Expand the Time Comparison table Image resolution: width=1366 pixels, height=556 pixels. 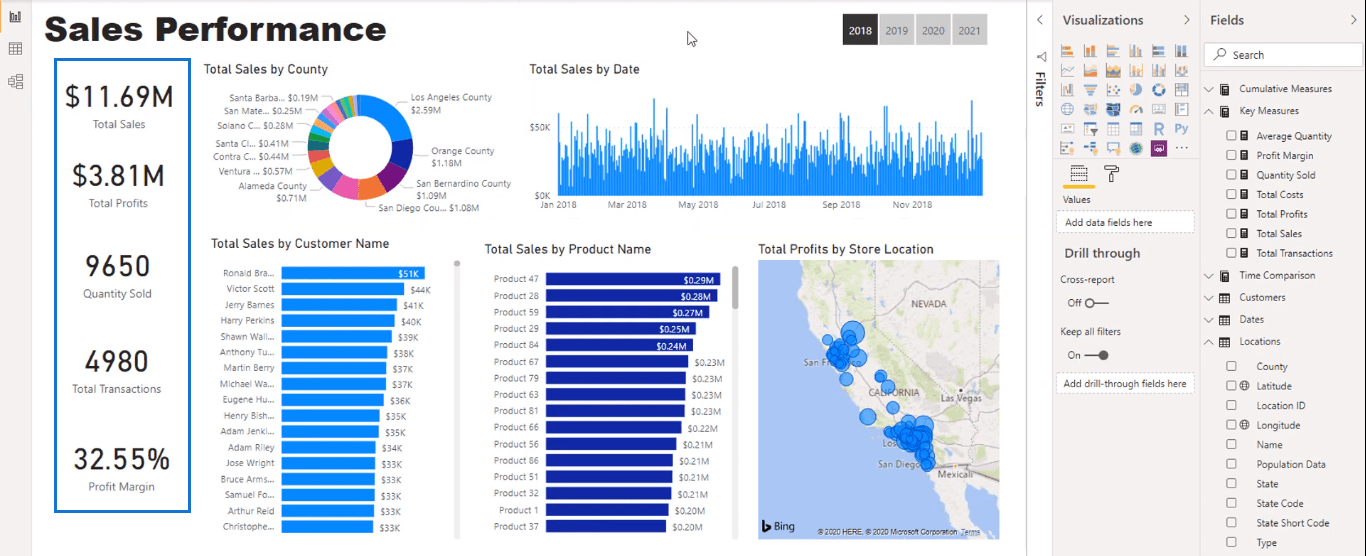pyautogui.click(x=1209, y=275)
